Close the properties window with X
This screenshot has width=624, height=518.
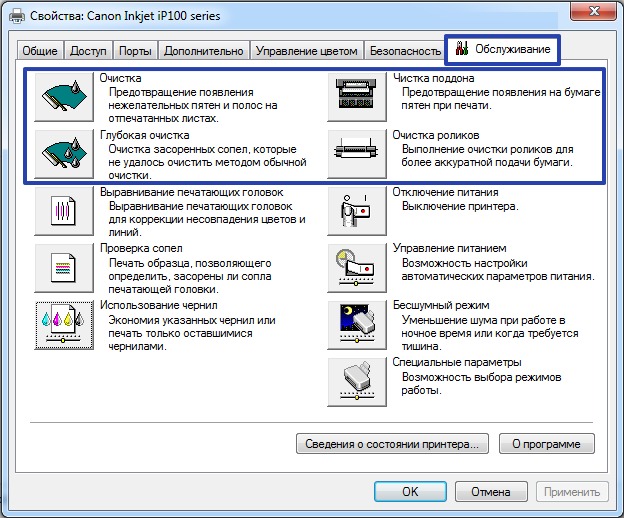pyautogui.click(x=594, y=11)
